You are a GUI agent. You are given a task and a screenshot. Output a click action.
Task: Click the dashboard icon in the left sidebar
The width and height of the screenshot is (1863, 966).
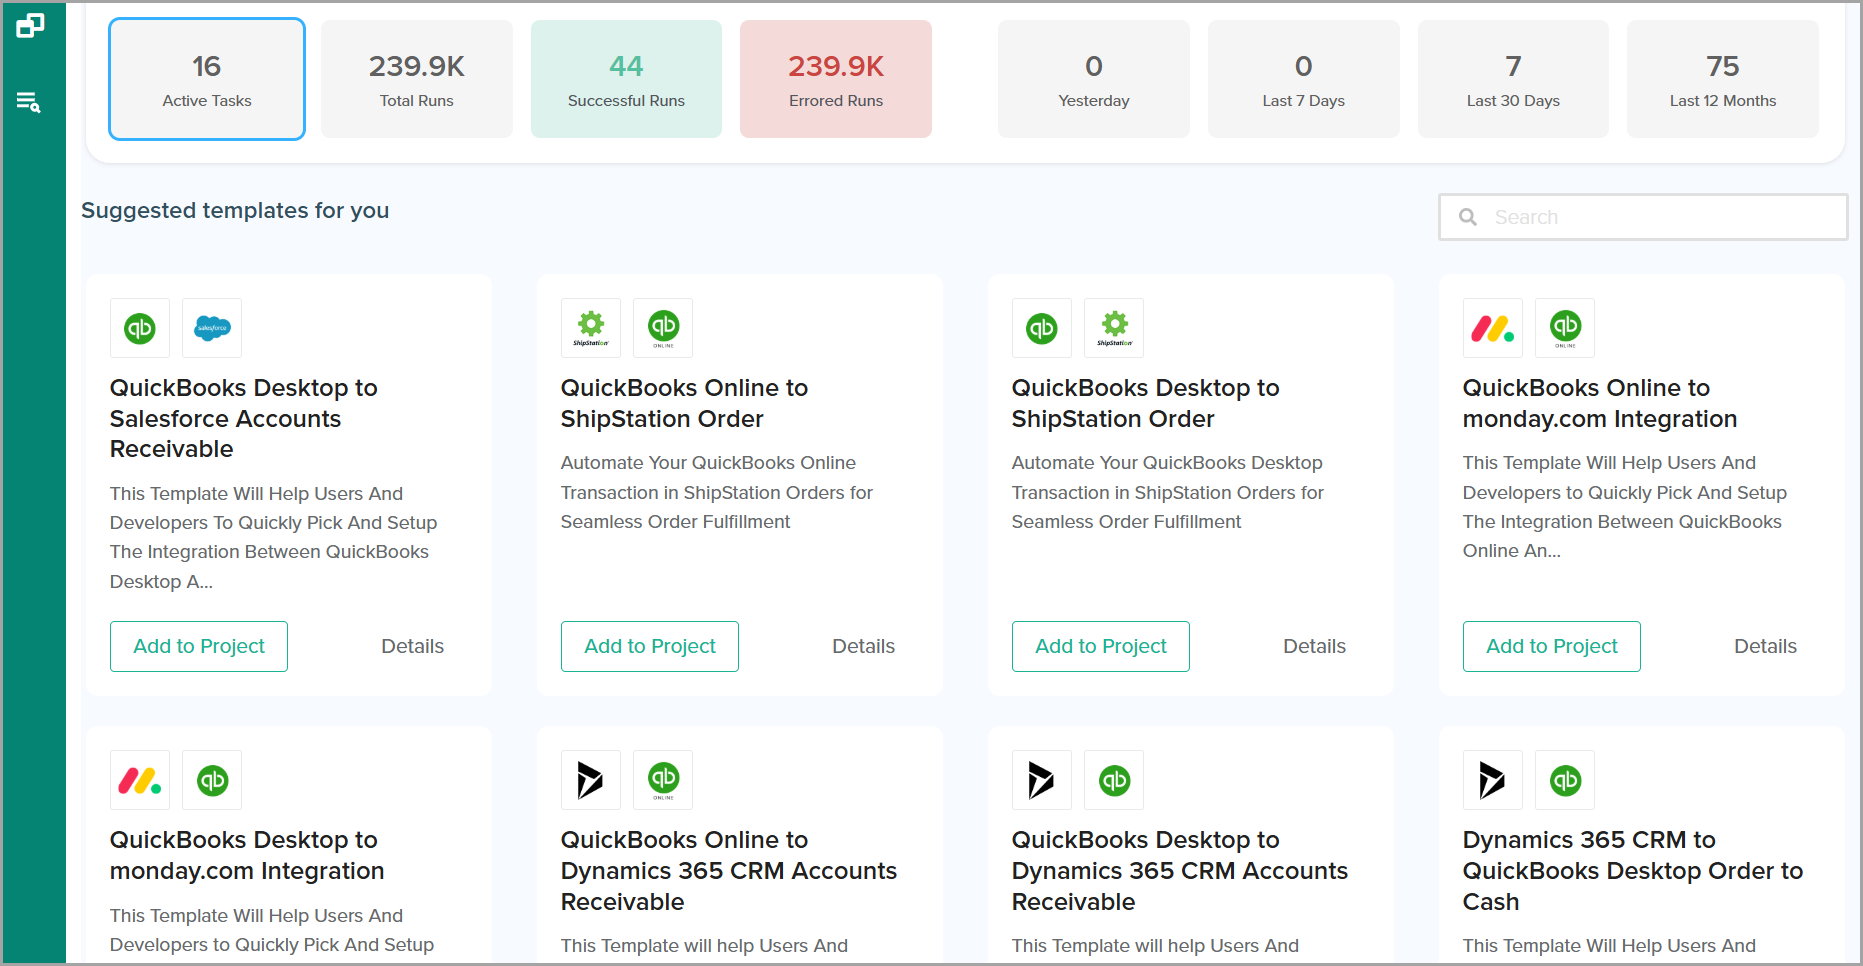click(x=30, y=26)
